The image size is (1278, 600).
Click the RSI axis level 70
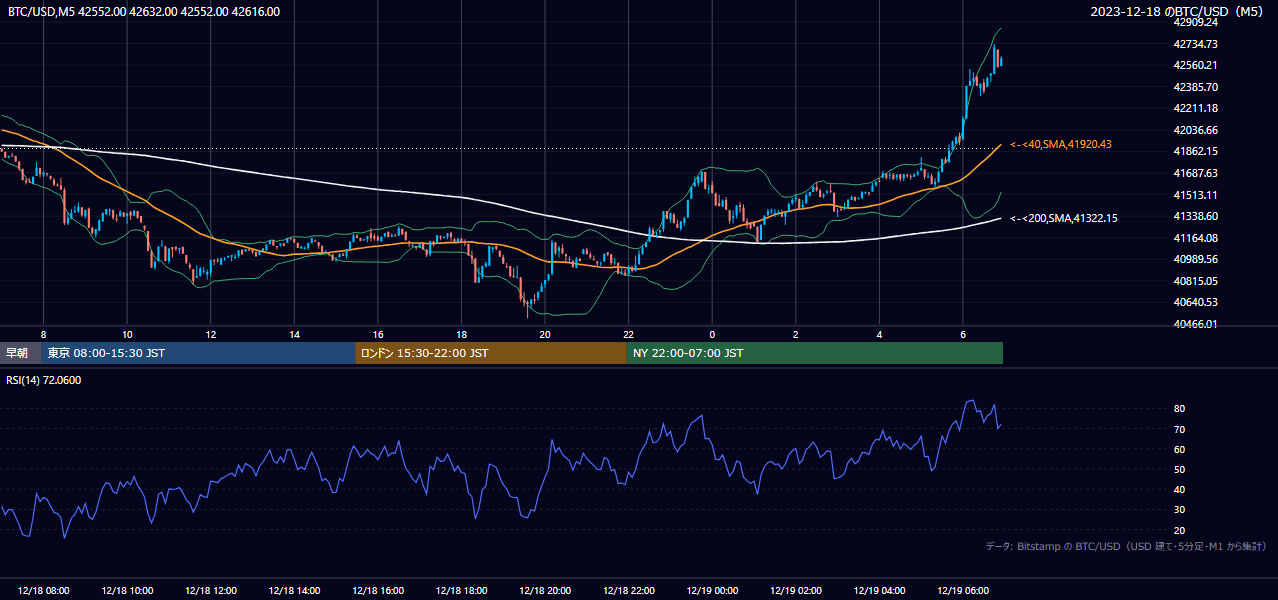[x=1180, y=429]
